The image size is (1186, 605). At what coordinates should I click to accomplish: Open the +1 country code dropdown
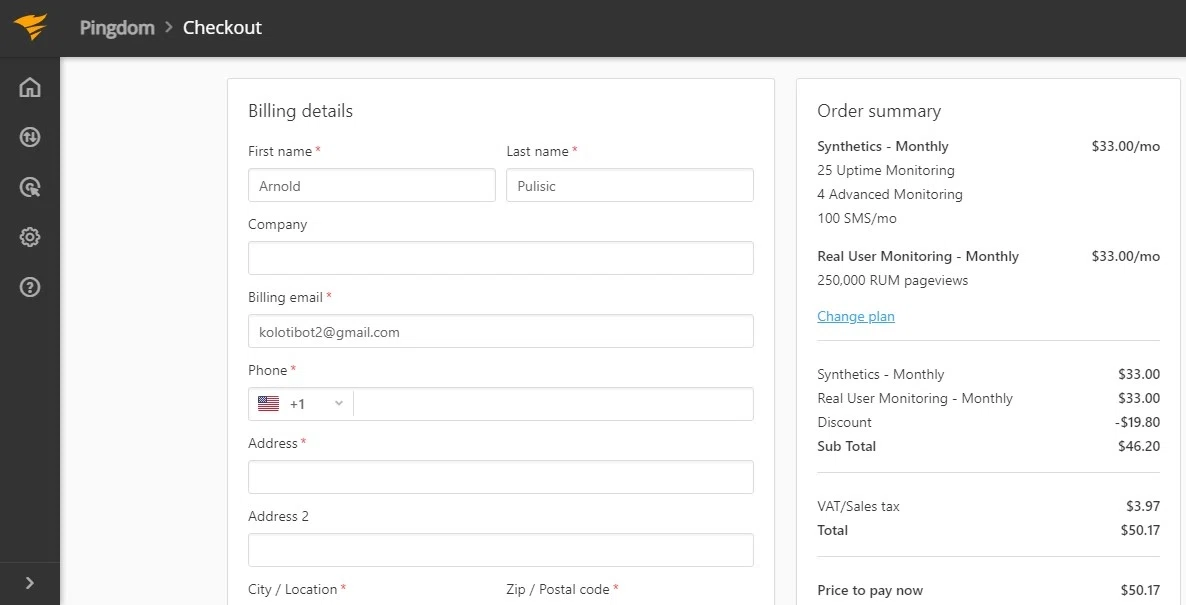tap(301, 404)
